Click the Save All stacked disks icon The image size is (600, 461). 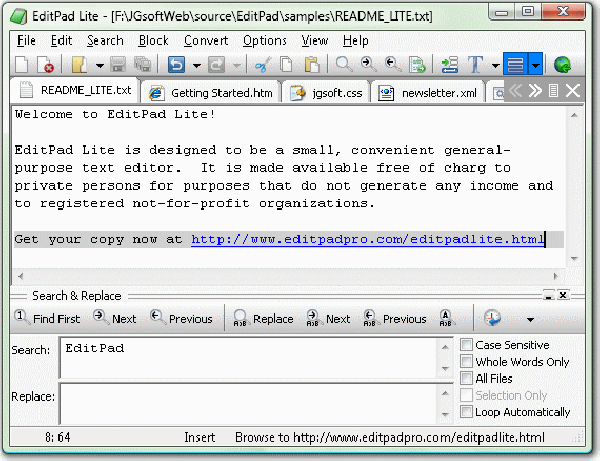coord(143,64)
